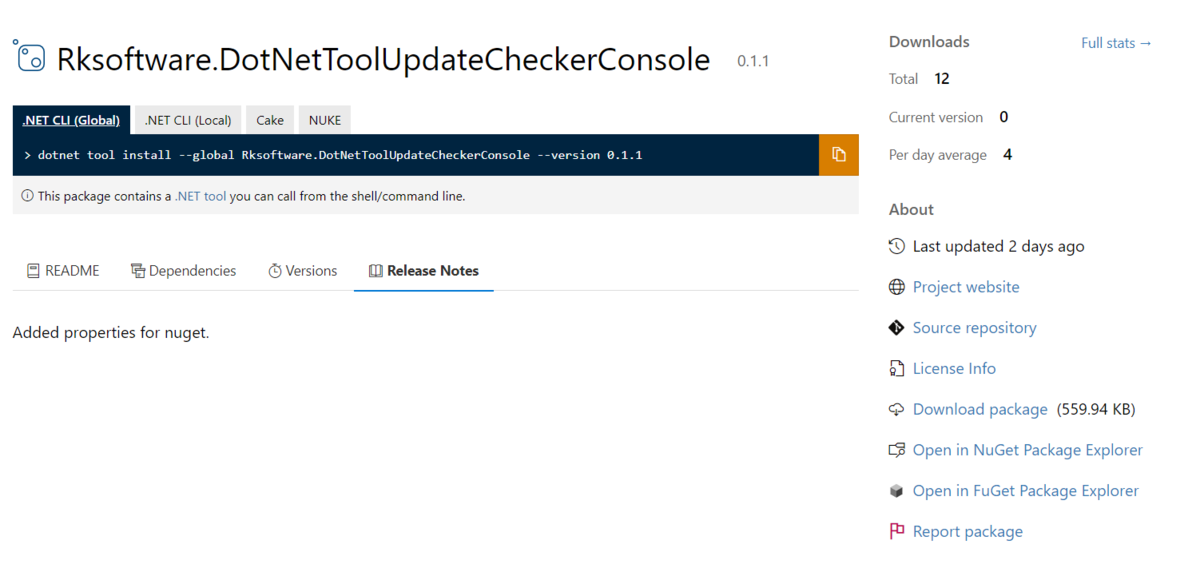The image size is (1200, 564).
Task: Click the history icon next to Last updated
Action: click(897, 246)
